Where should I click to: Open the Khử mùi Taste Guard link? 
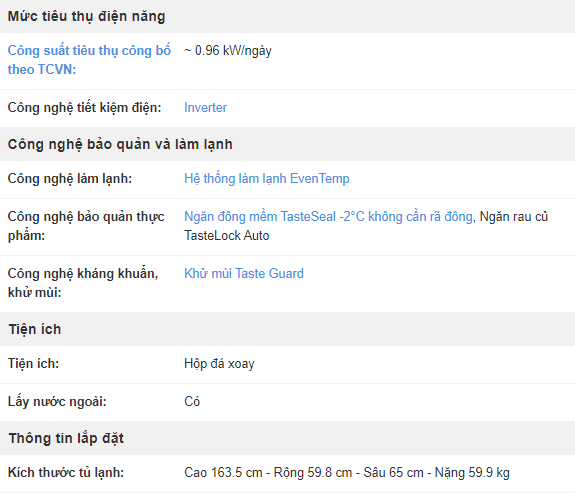pos(244,274)
